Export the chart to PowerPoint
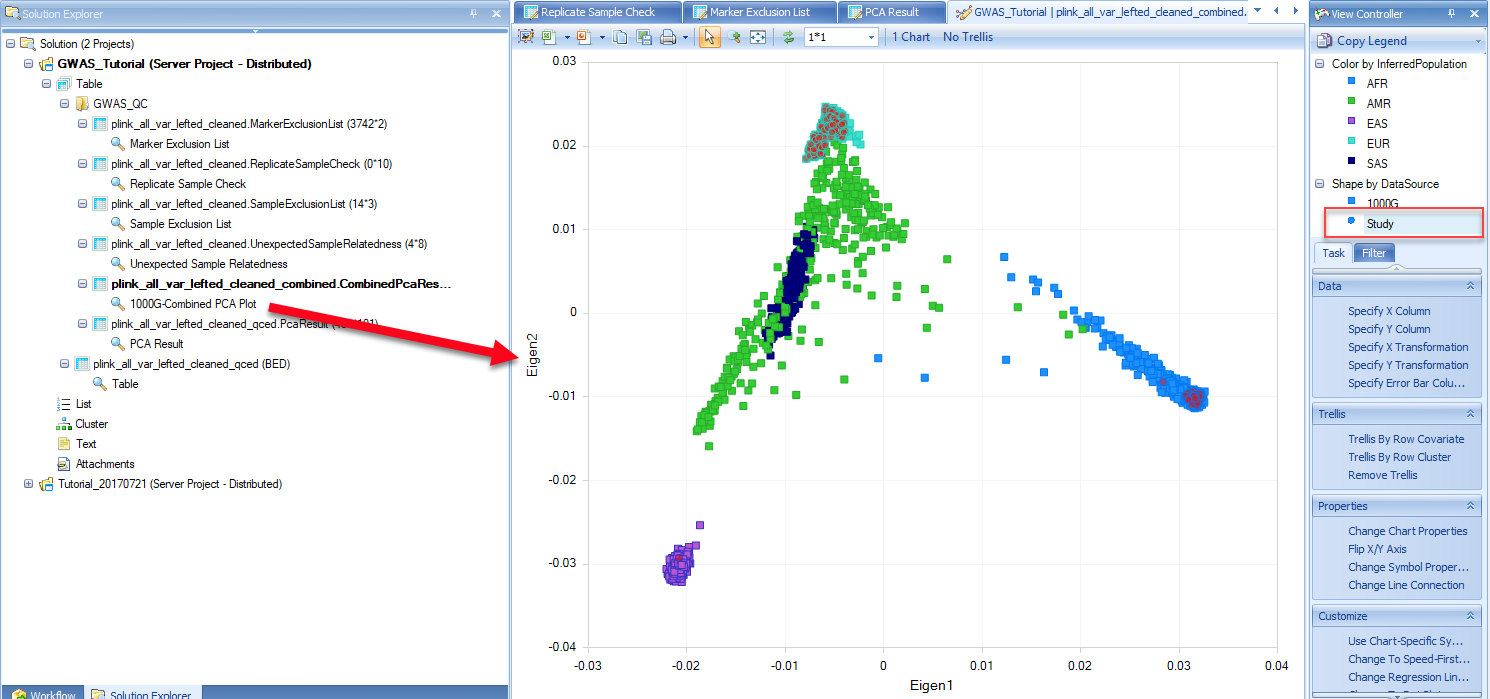Viewport: 1490px width, 699px height. pos(583,37)
